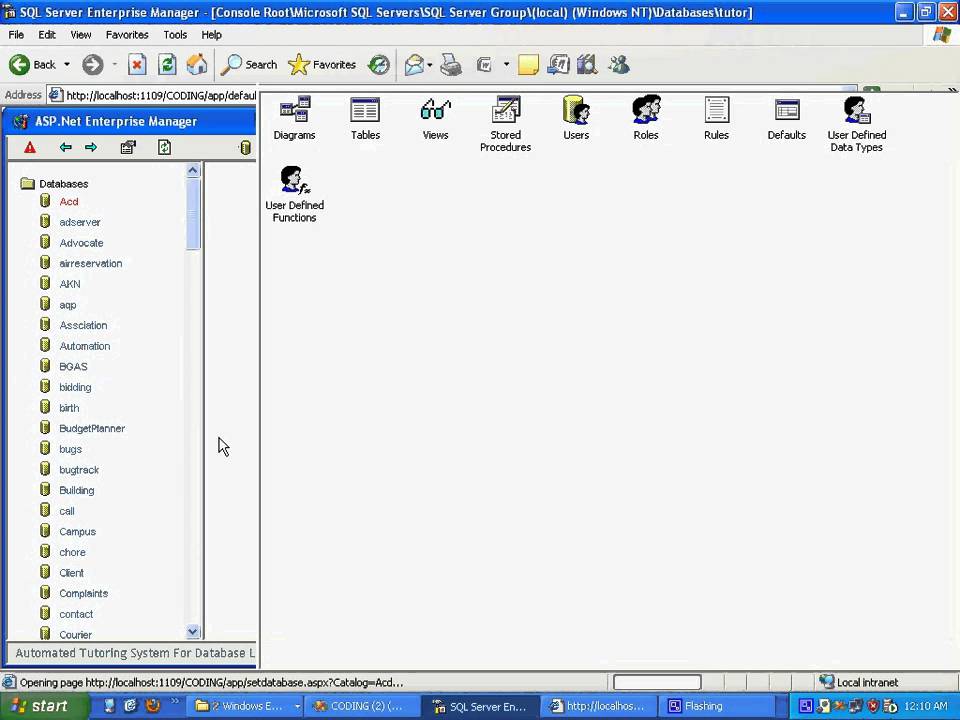The image size is (960, 720).
Task: Select the Courier database
Action: pos(75,634)
